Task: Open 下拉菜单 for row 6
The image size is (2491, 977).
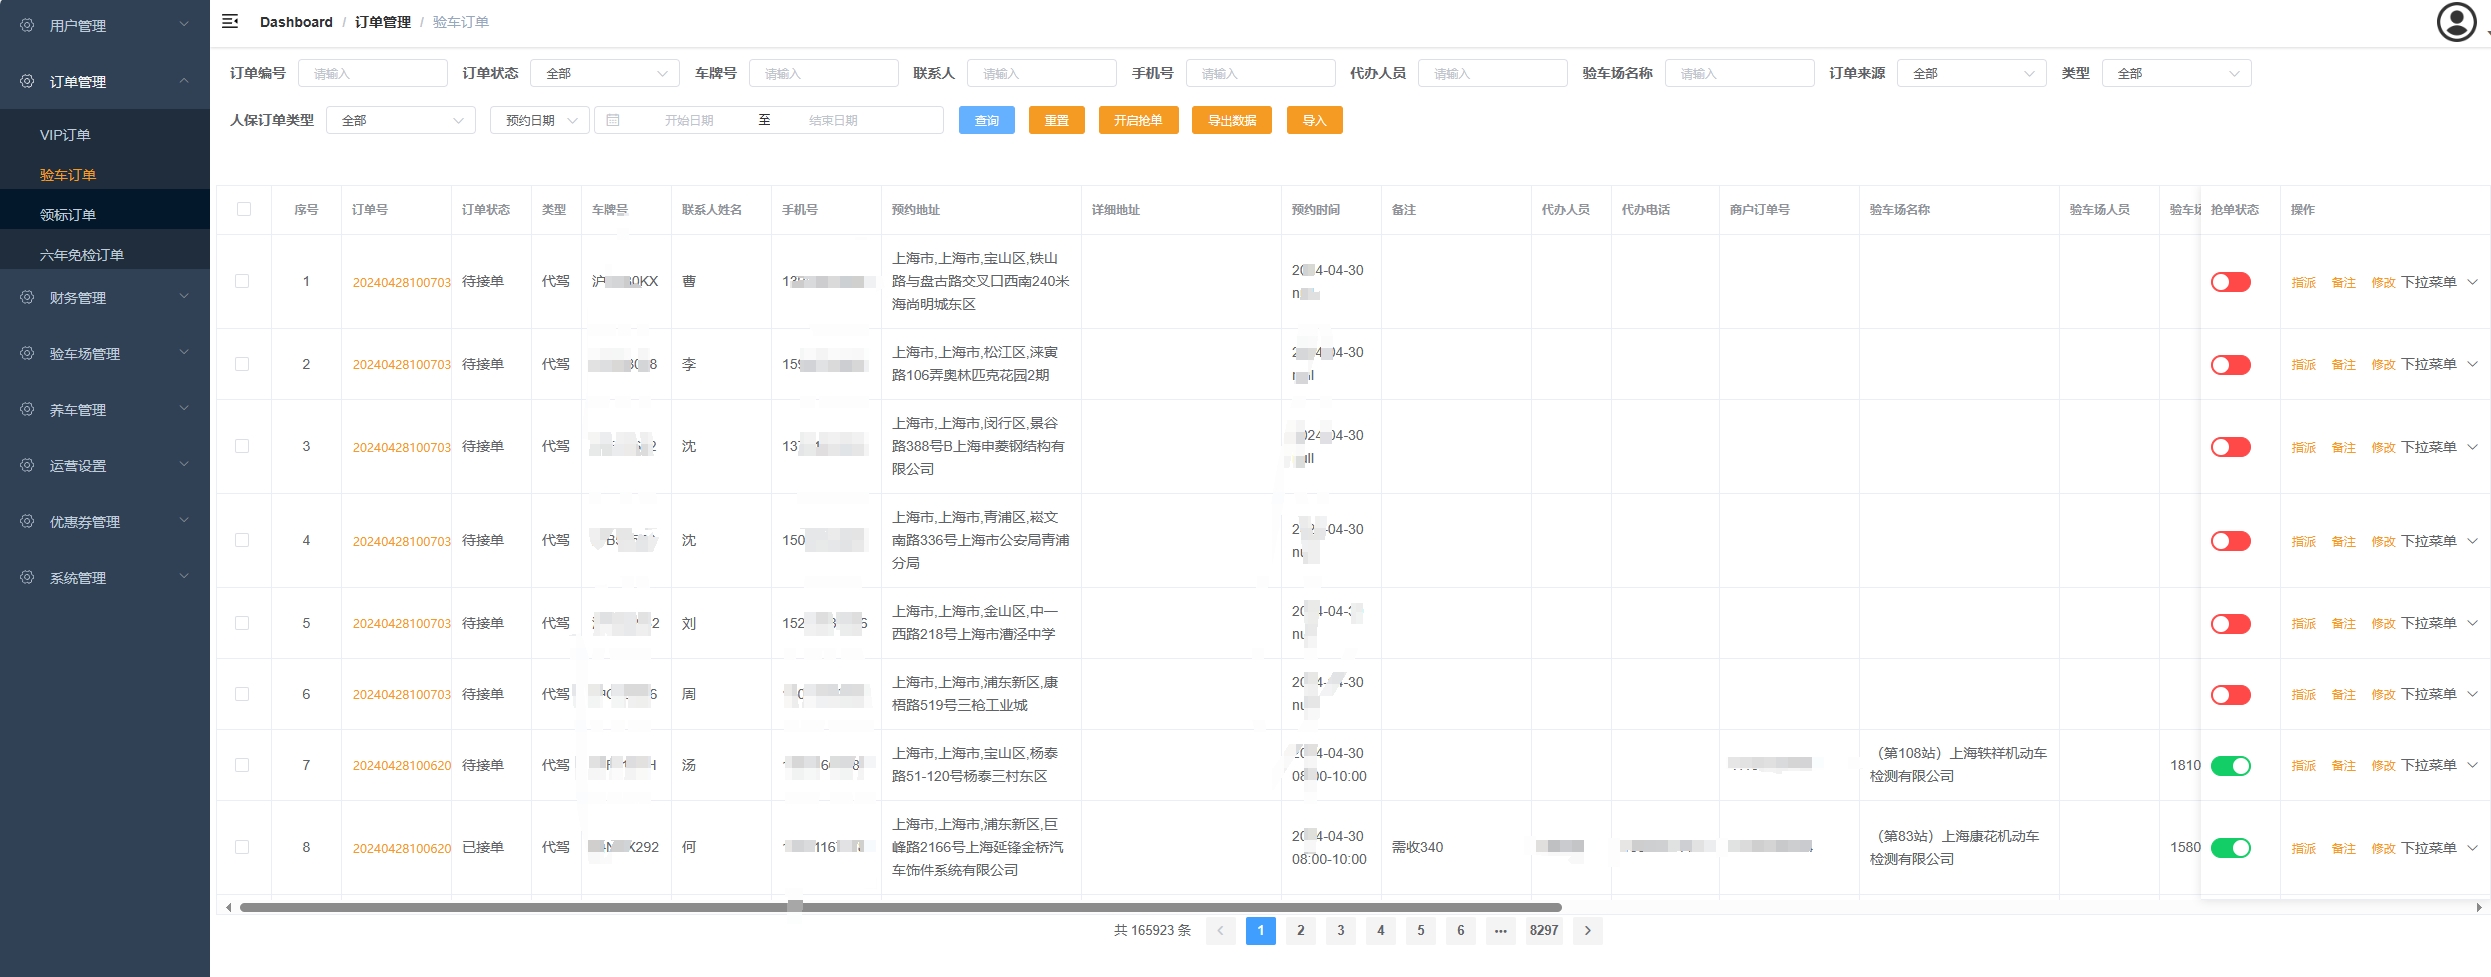Action: (x=2439, y=694)
